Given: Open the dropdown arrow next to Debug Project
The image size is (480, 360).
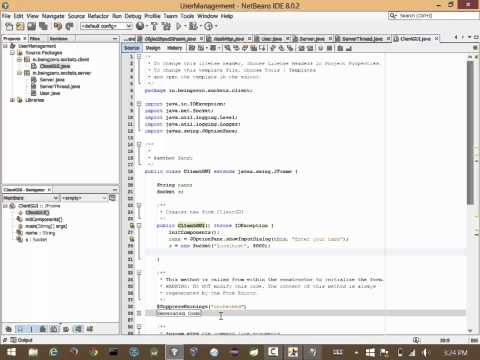Looking at the screenshot, I should (x=200, y=26).
